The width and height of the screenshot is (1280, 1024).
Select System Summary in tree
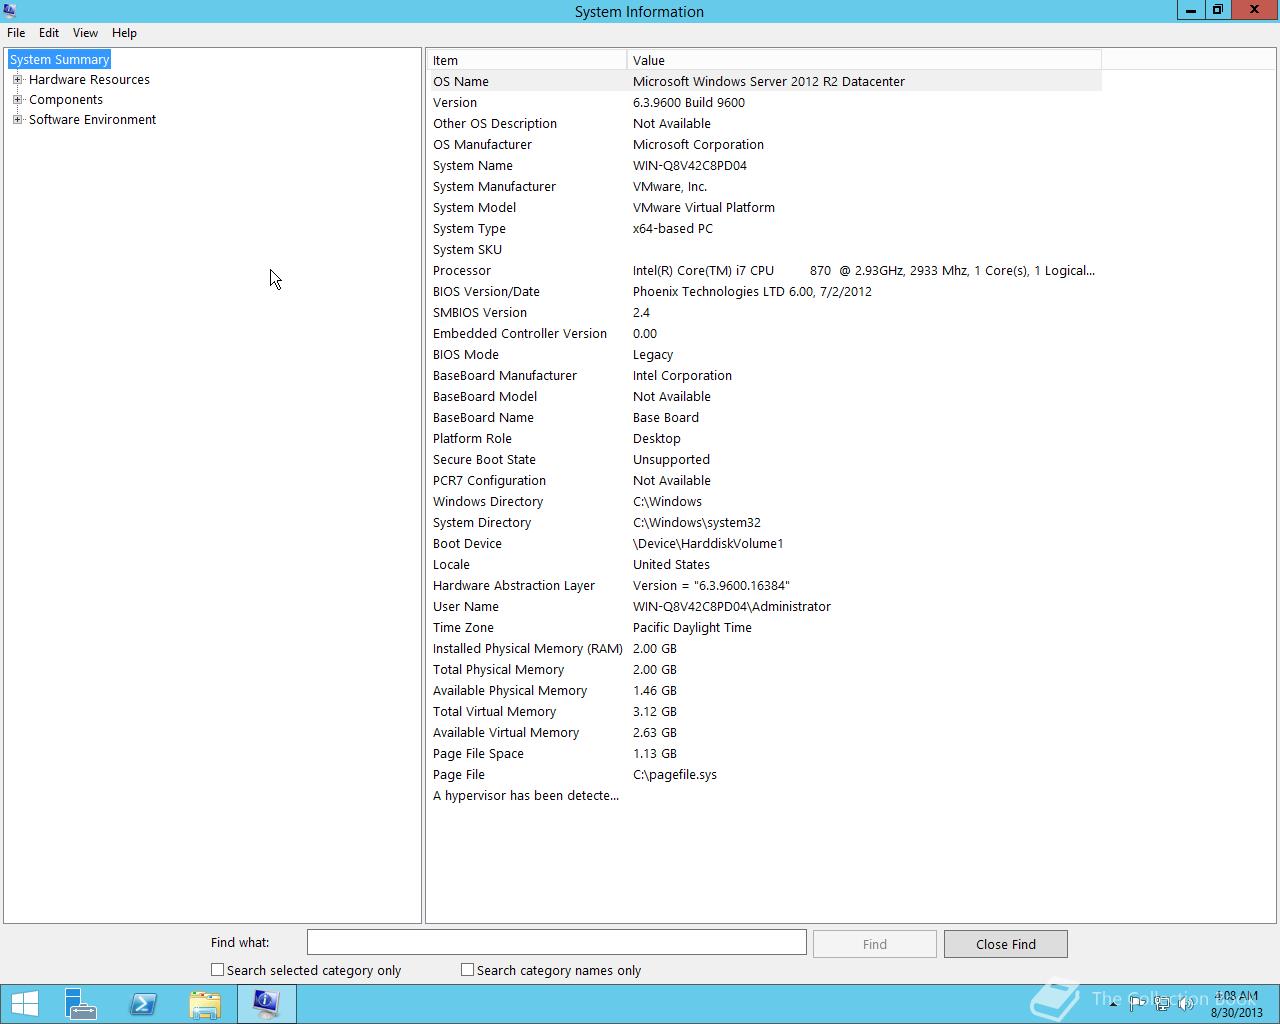pos(59,59)
